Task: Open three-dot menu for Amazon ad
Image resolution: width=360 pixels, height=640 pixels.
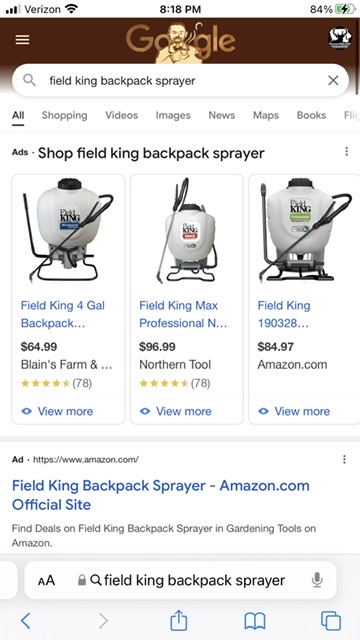Action: pyautogui.click(x=344, y=460)
